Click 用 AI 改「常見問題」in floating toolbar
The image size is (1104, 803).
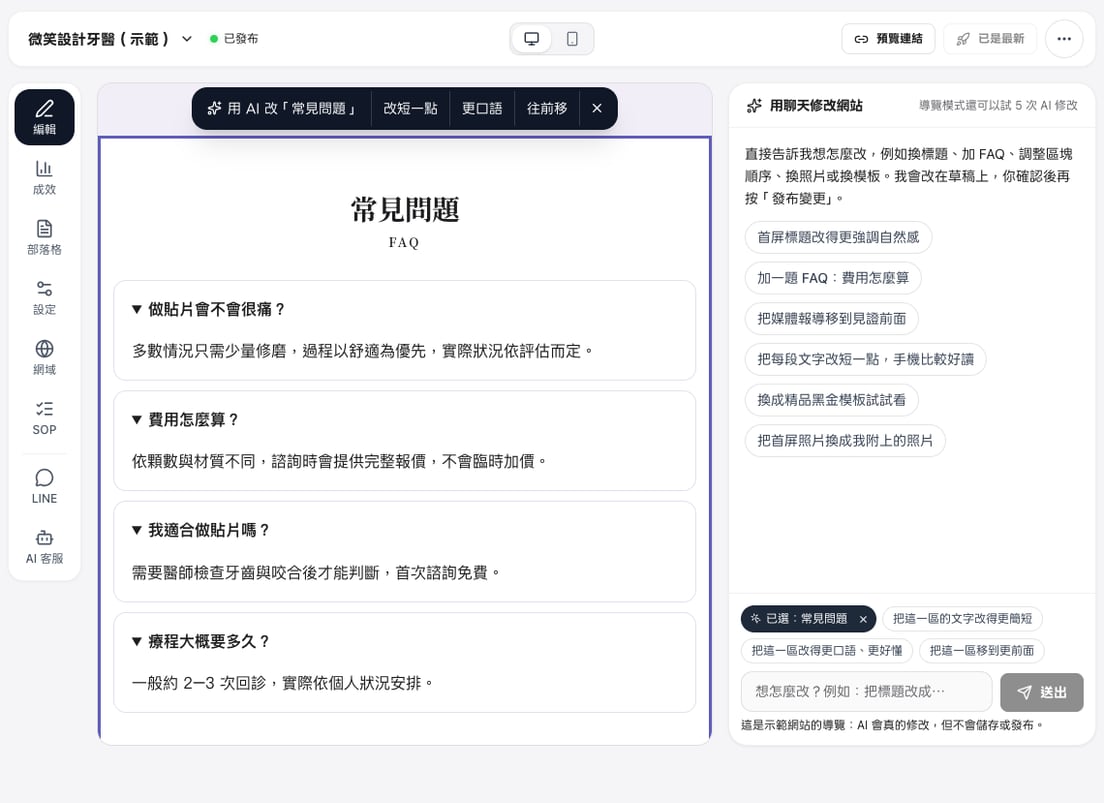[x=282, y=108]
